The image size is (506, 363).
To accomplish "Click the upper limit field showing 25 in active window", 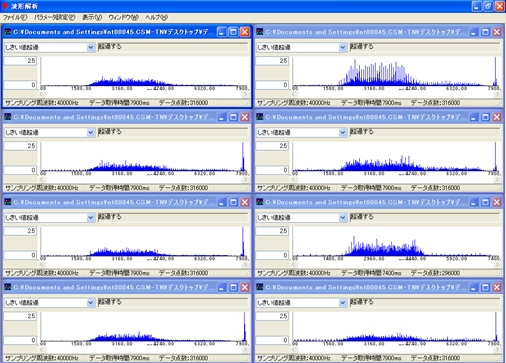I will coord(20,61).
